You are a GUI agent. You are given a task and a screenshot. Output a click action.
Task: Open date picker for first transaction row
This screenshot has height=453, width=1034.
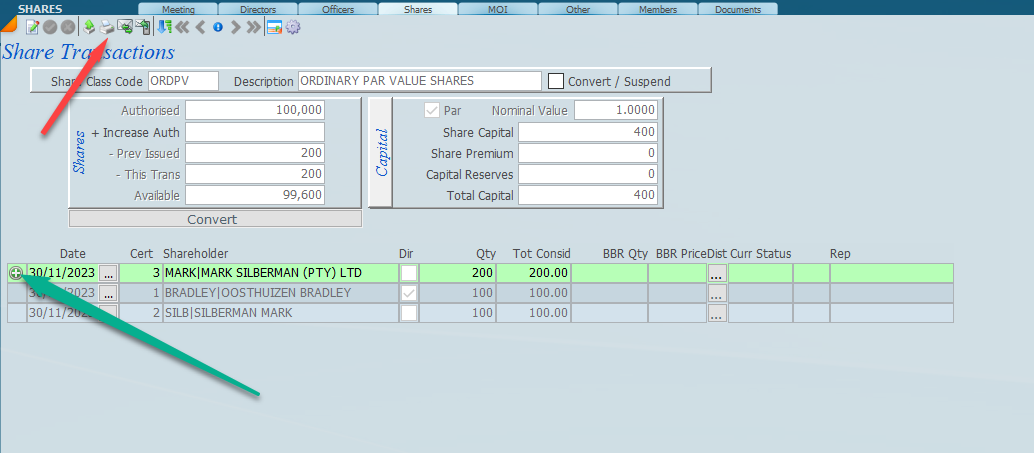[x=108, y=272]
